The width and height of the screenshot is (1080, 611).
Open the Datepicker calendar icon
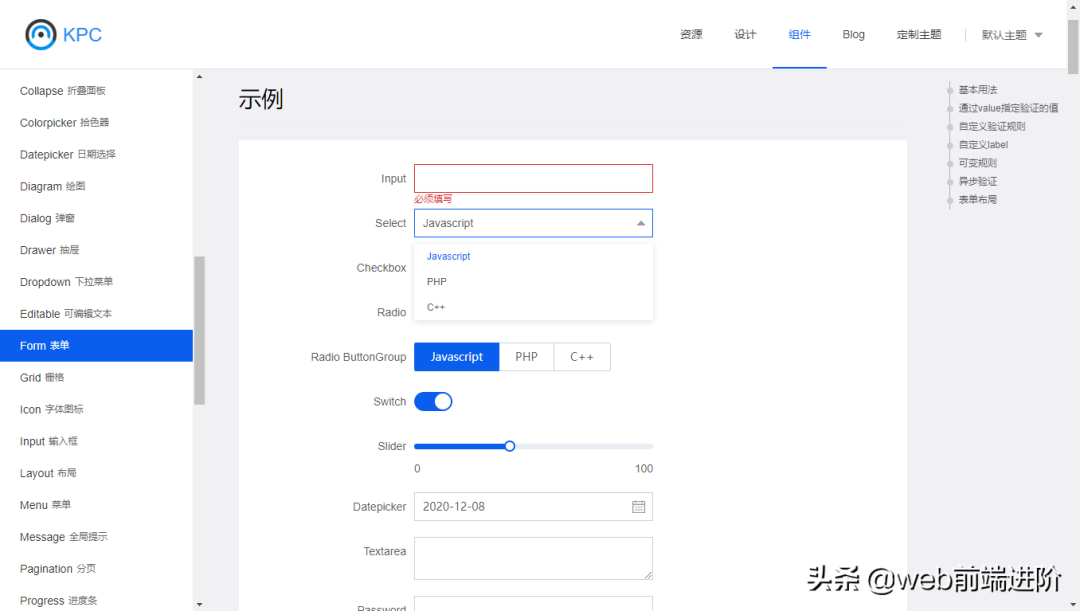[638, 507]
